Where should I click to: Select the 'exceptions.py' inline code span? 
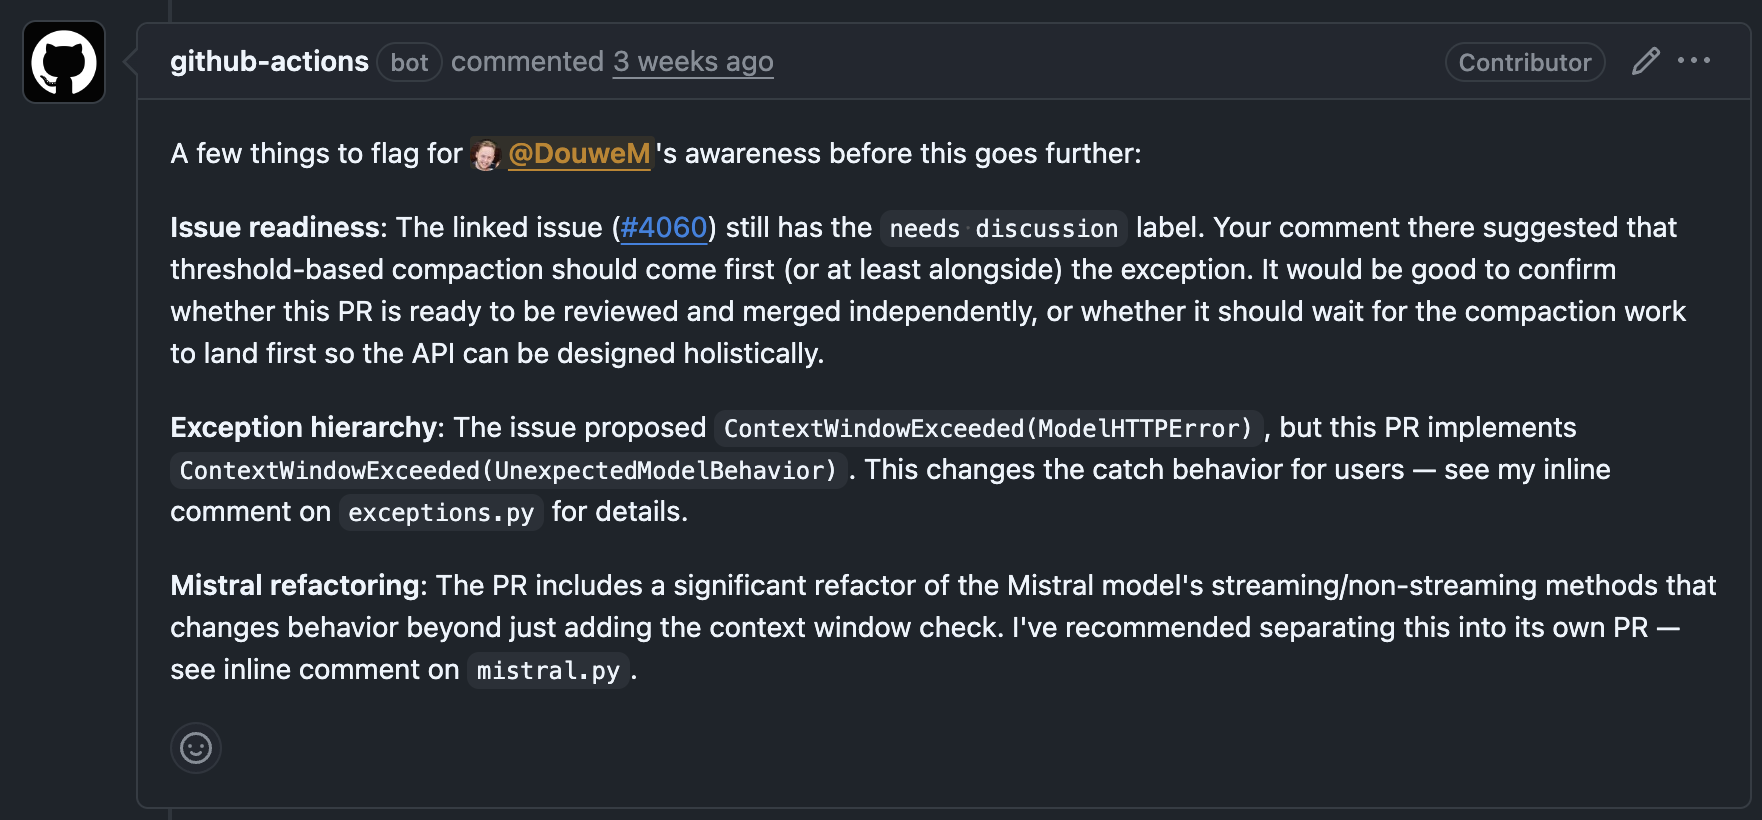pos(440,512)
